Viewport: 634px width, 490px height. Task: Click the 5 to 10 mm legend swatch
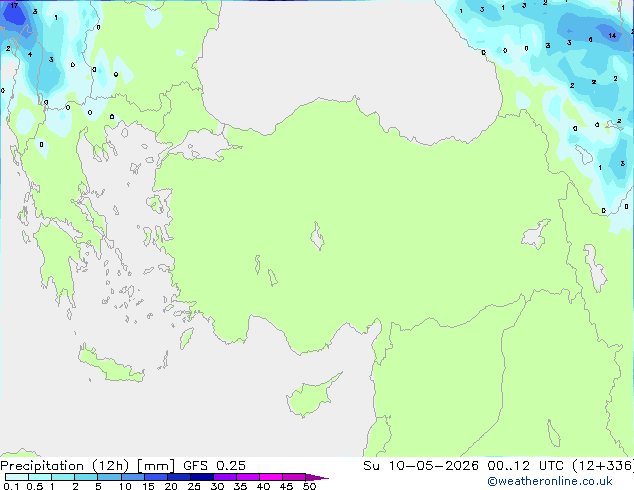point(109,477)
